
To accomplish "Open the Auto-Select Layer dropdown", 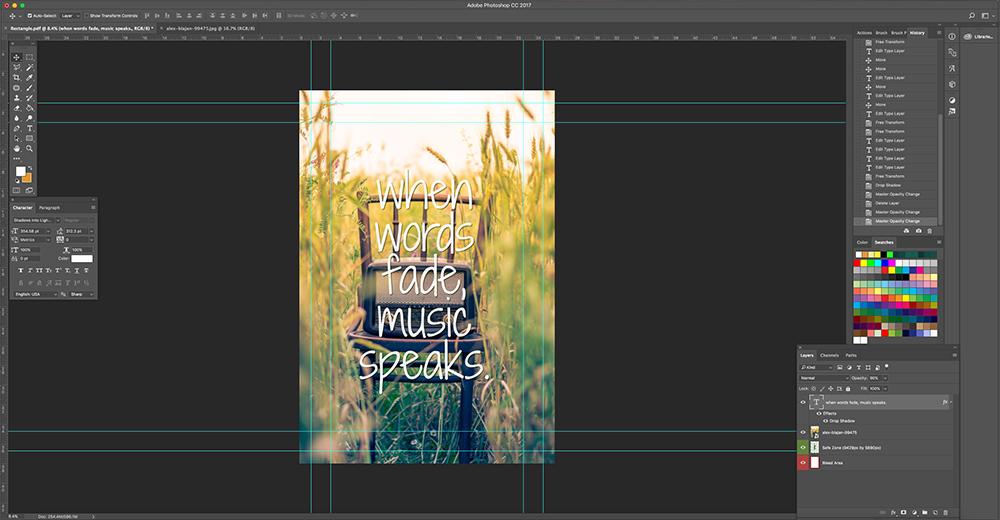I will click(x=69, y=16).
